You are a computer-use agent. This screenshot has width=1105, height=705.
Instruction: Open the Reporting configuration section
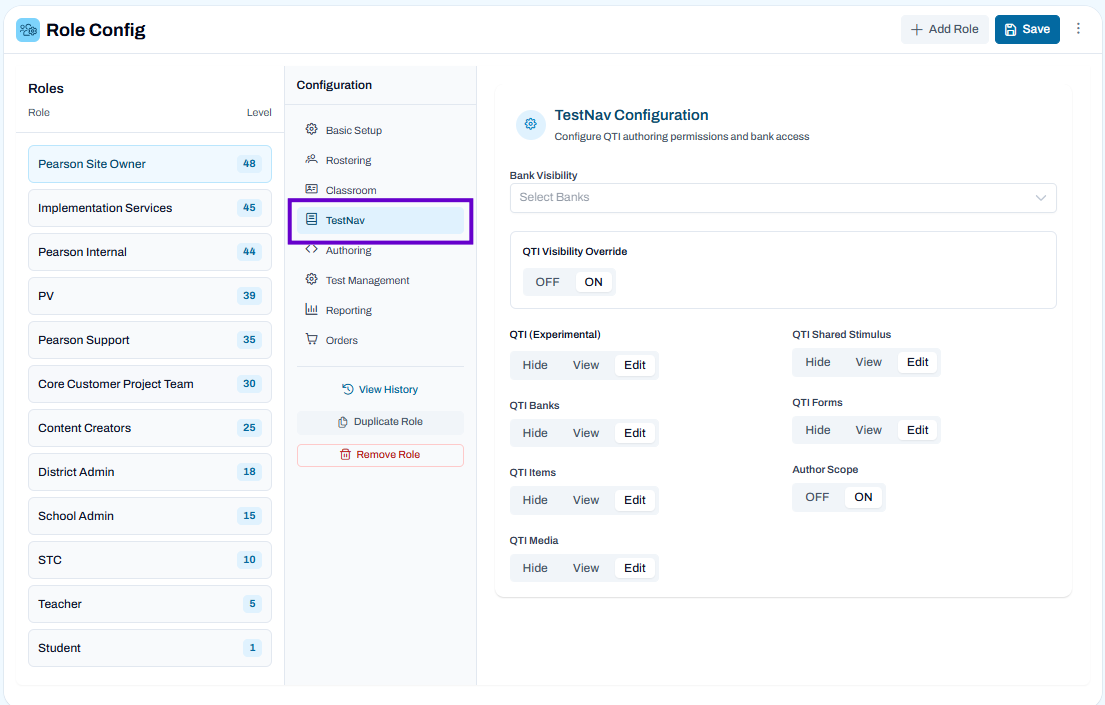381,309
